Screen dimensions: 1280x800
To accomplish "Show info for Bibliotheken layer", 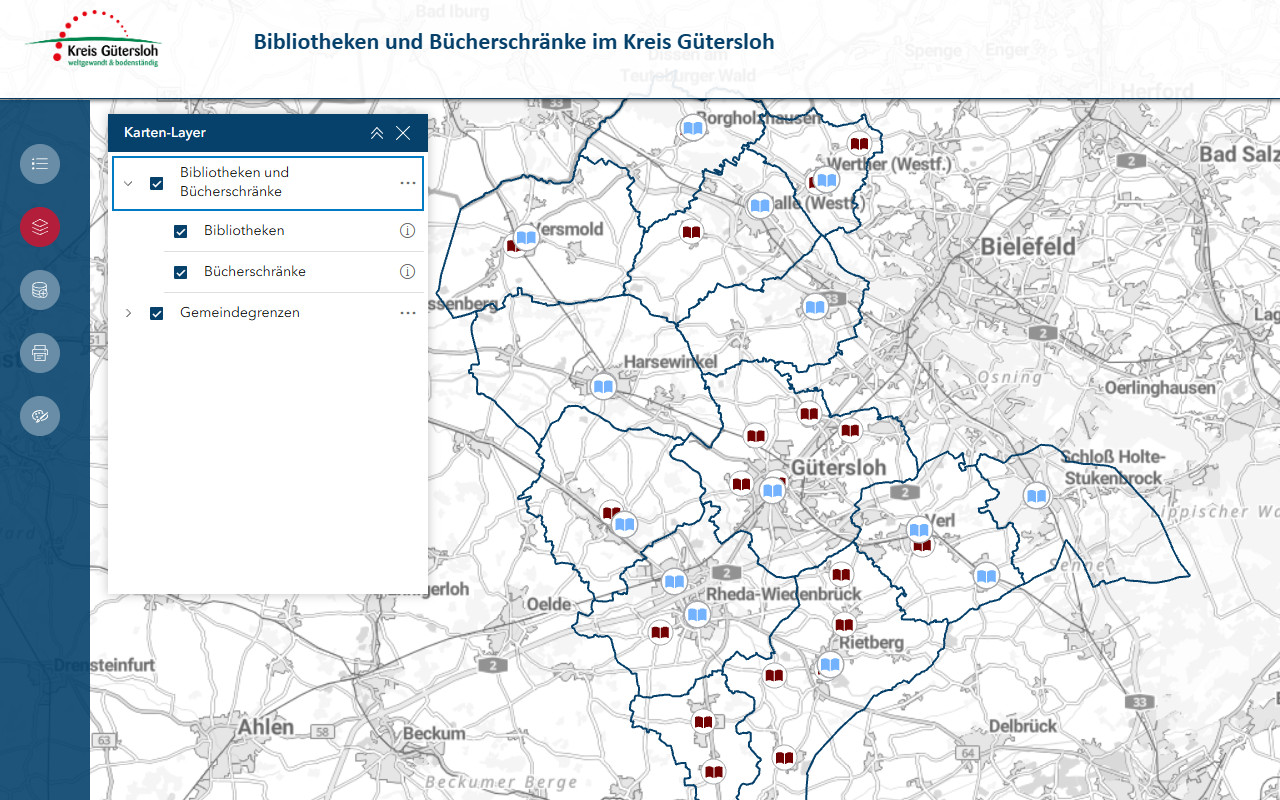I will [407, 231].
